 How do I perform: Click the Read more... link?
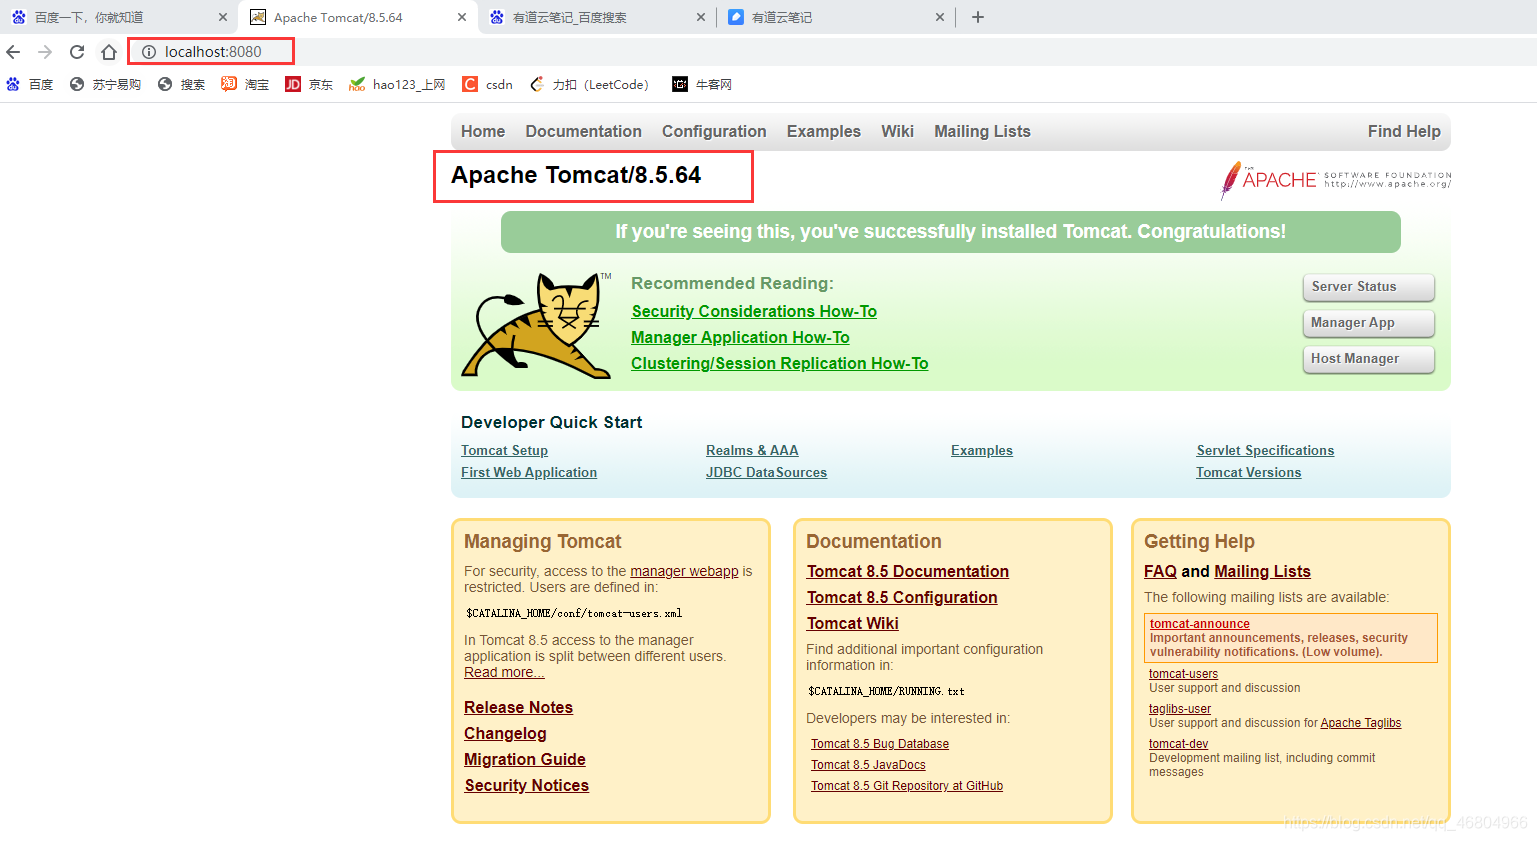pos(504,672)
